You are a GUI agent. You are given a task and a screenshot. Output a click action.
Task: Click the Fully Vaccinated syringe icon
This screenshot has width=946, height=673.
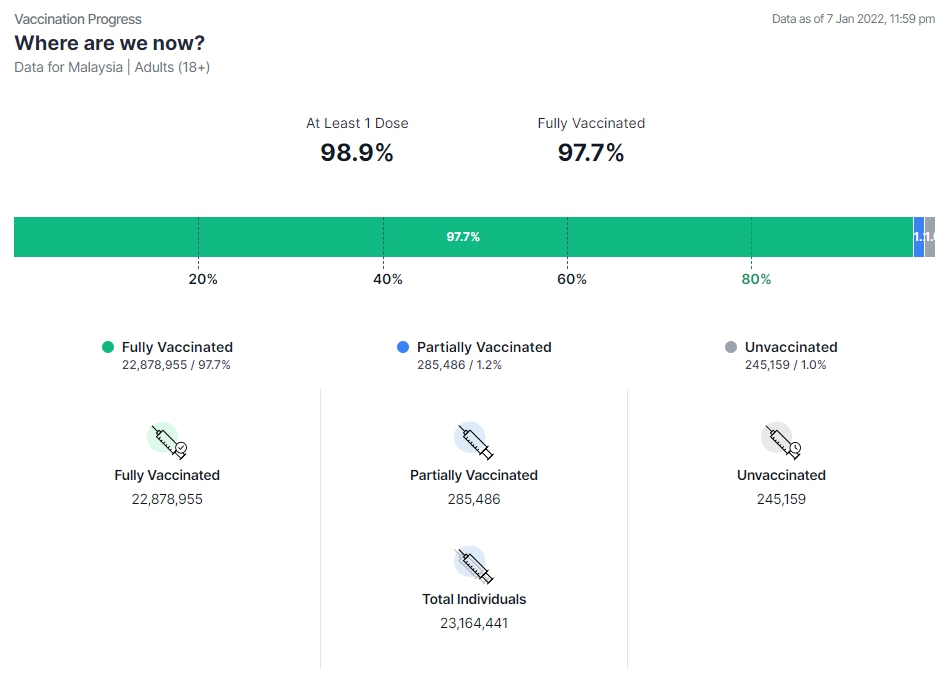167,440
